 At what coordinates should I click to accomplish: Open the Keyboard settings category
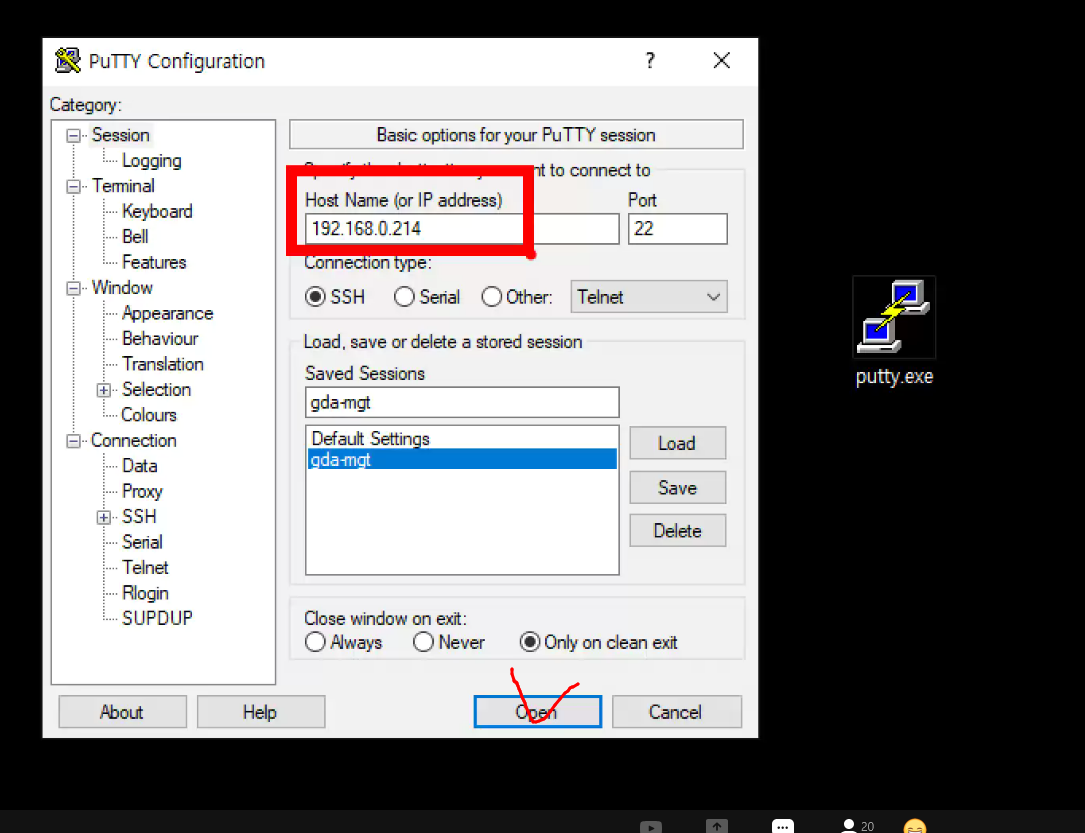pyautogui.click(x=157, y=212)
